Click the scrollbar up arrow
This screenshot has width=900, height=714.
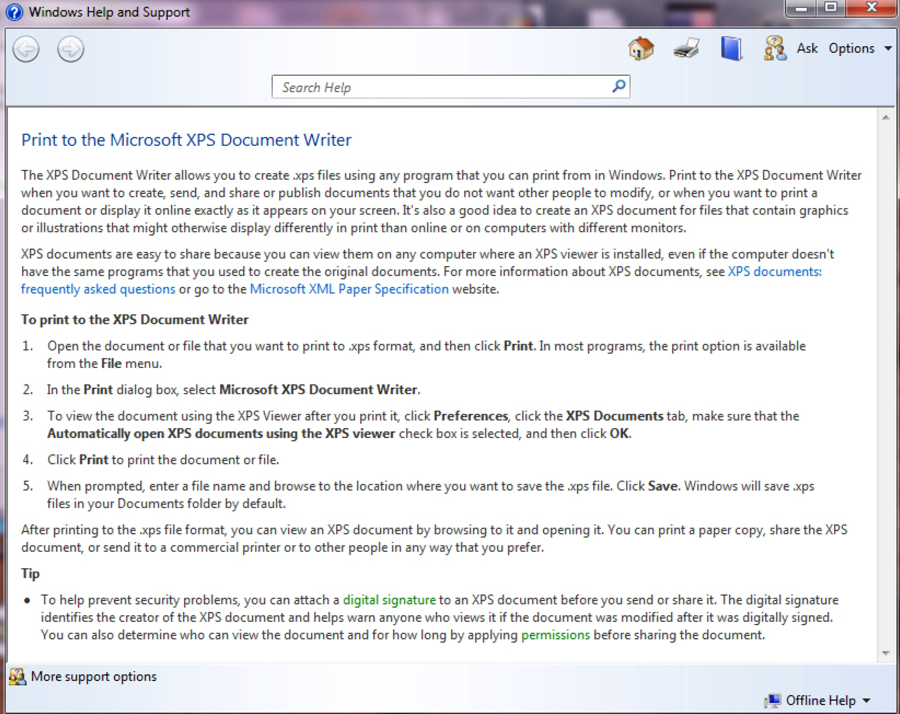885,117
